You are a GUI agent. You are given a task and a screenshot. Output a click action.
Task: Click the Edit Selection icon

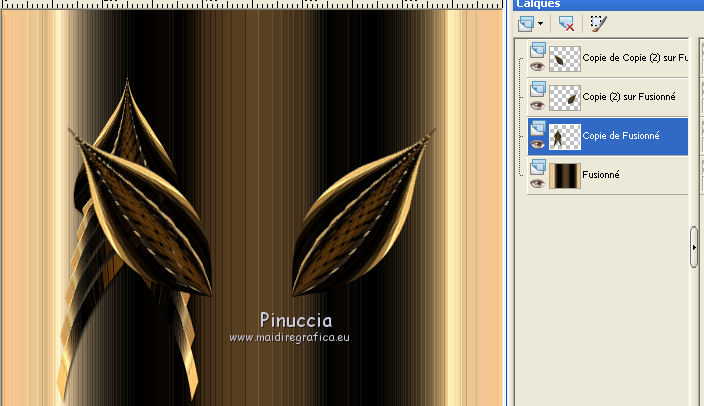[x=598, y=23]
